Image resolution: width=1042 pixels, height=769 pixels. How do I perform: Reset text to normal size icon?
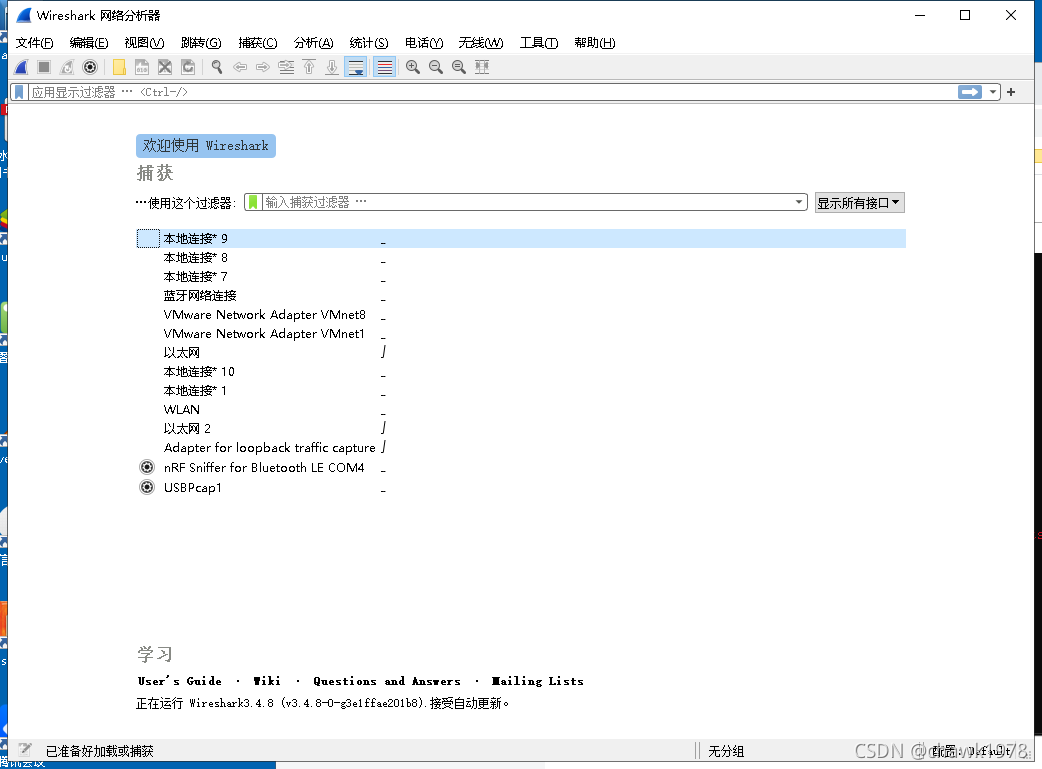pyautogui.click(x=459, y=67)
